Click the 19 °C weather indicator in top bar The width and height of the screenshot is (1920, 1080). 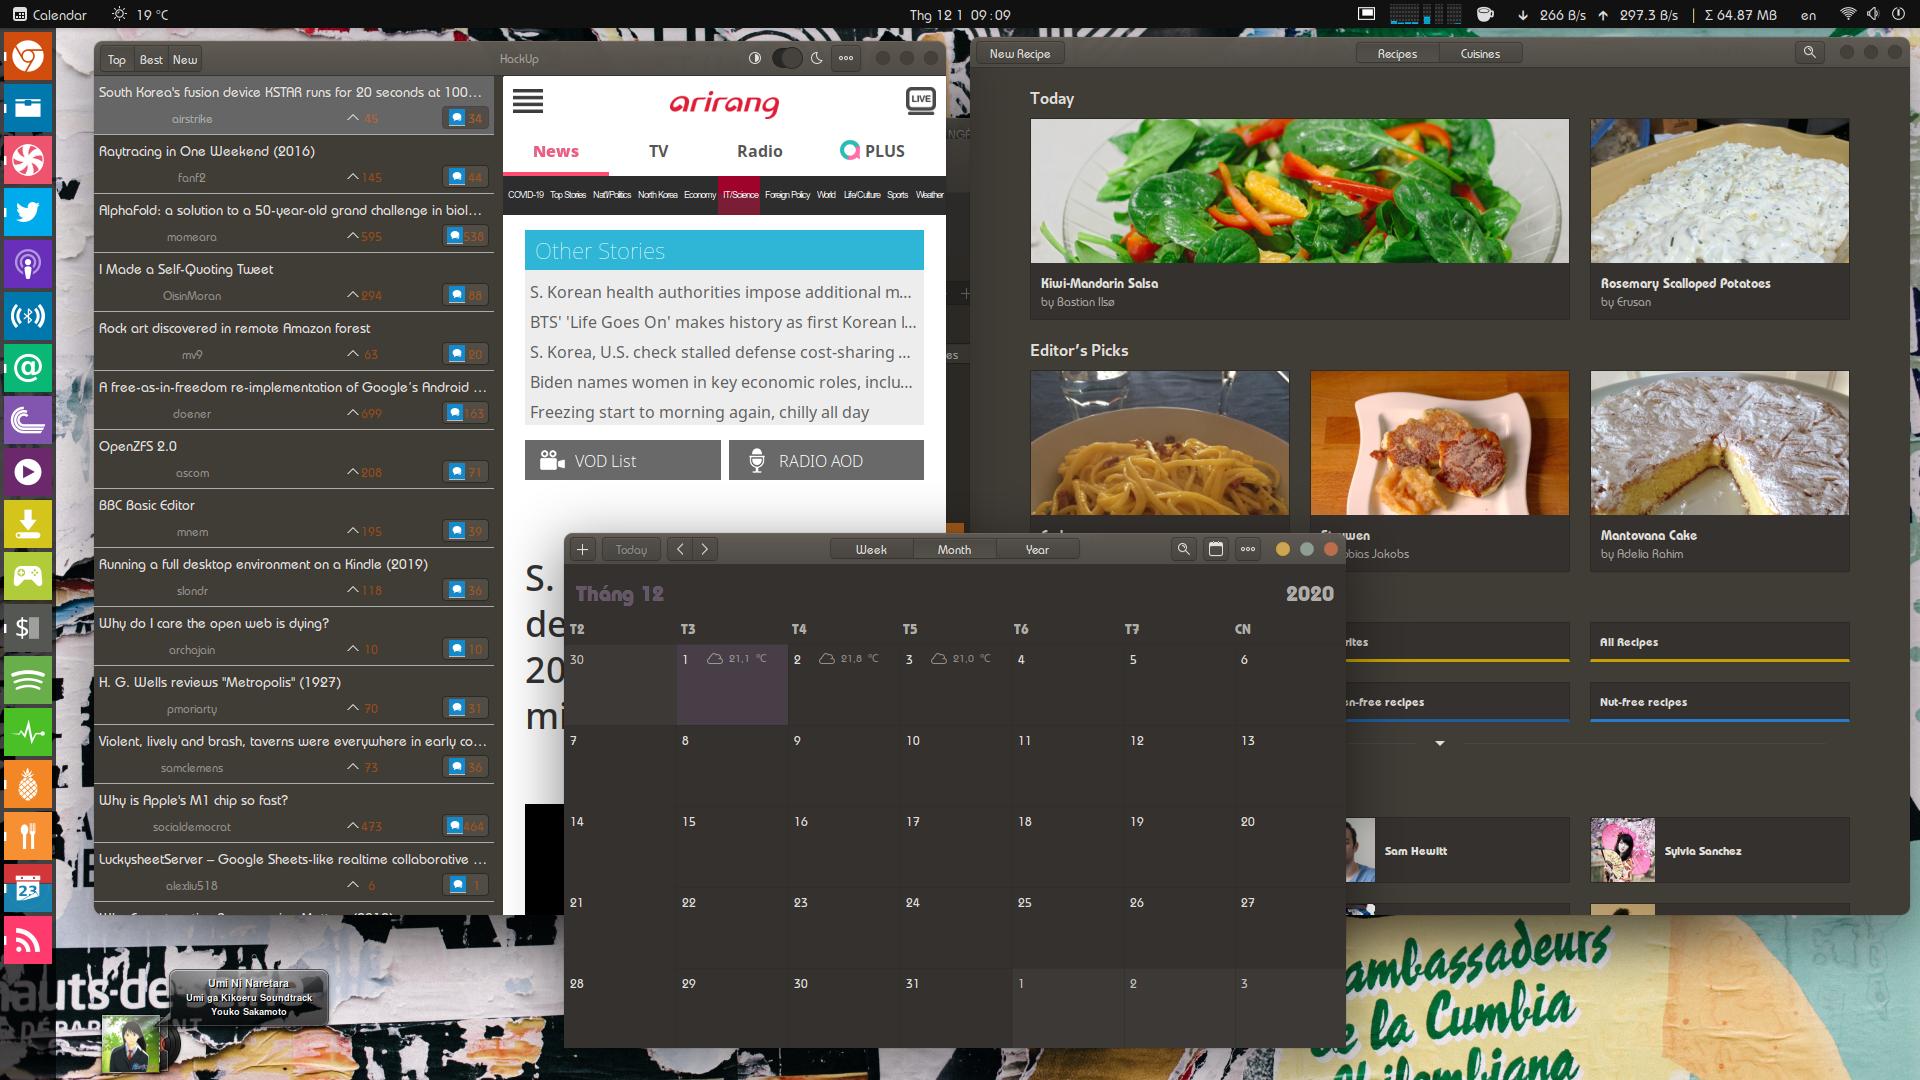pyautogui.click(x=140, y=14)
